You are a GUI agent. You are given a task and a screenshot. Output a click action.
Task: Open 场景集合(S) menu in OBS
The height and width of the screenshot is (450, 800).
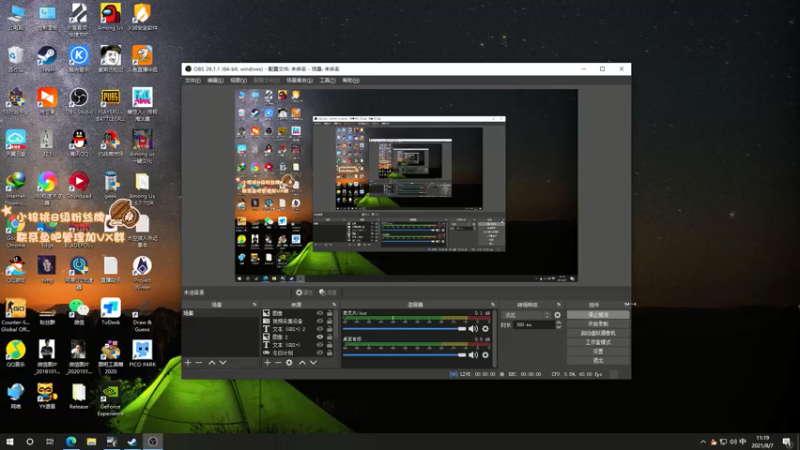pos(299,81)
